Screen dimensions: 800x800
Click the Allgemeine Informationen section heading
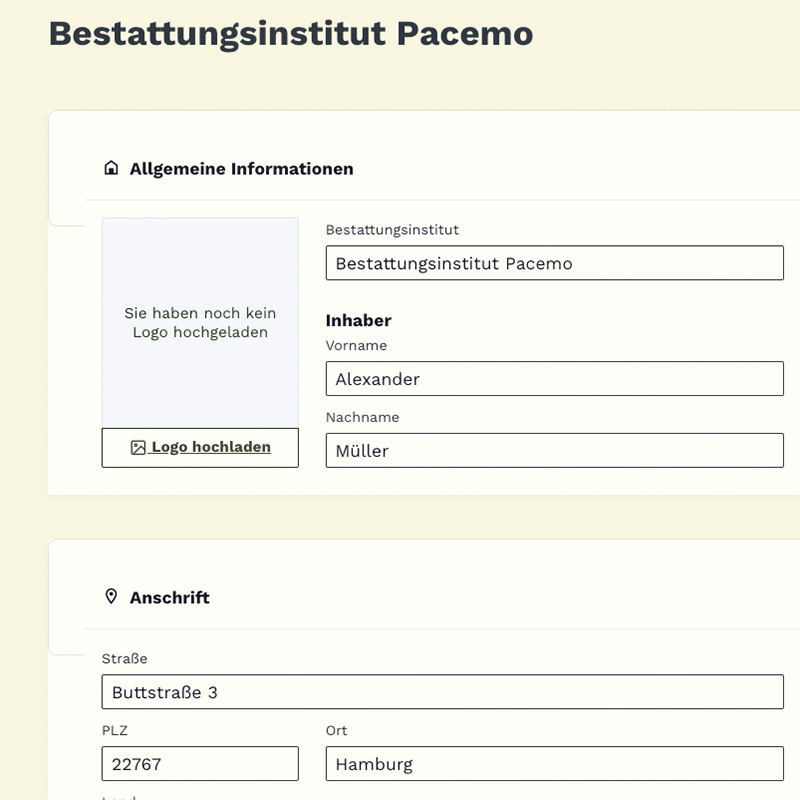(x=241, y=169)
